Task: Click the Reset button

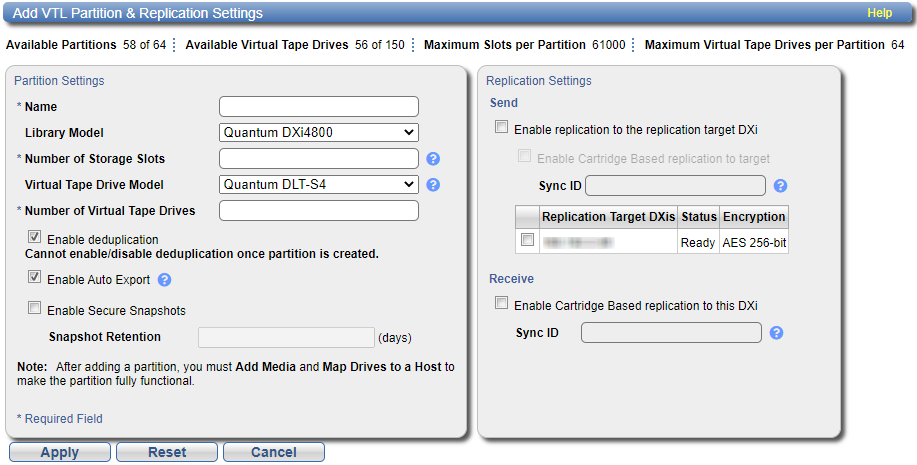Action: coord(167,452)
